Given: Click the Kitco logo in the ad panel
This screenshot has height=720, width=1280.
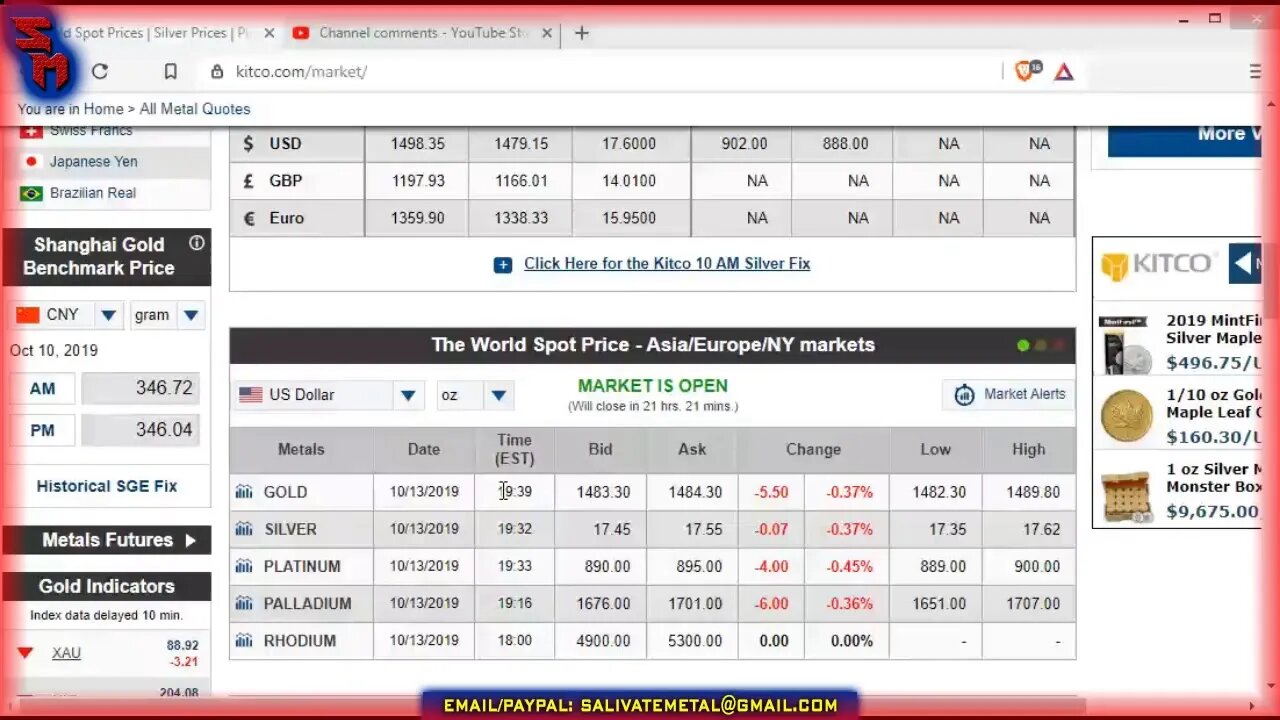Looking at the screenshot, I should pyautogui.click(x=1156, y=265).
